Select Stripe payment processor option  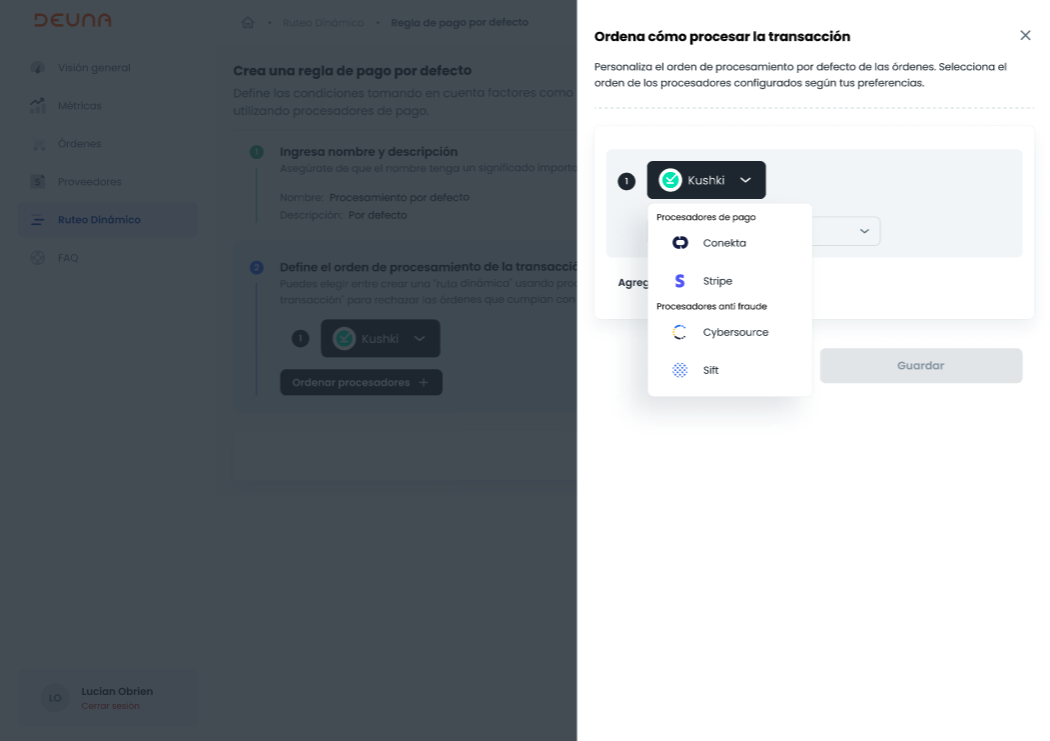tap(729, 281)
